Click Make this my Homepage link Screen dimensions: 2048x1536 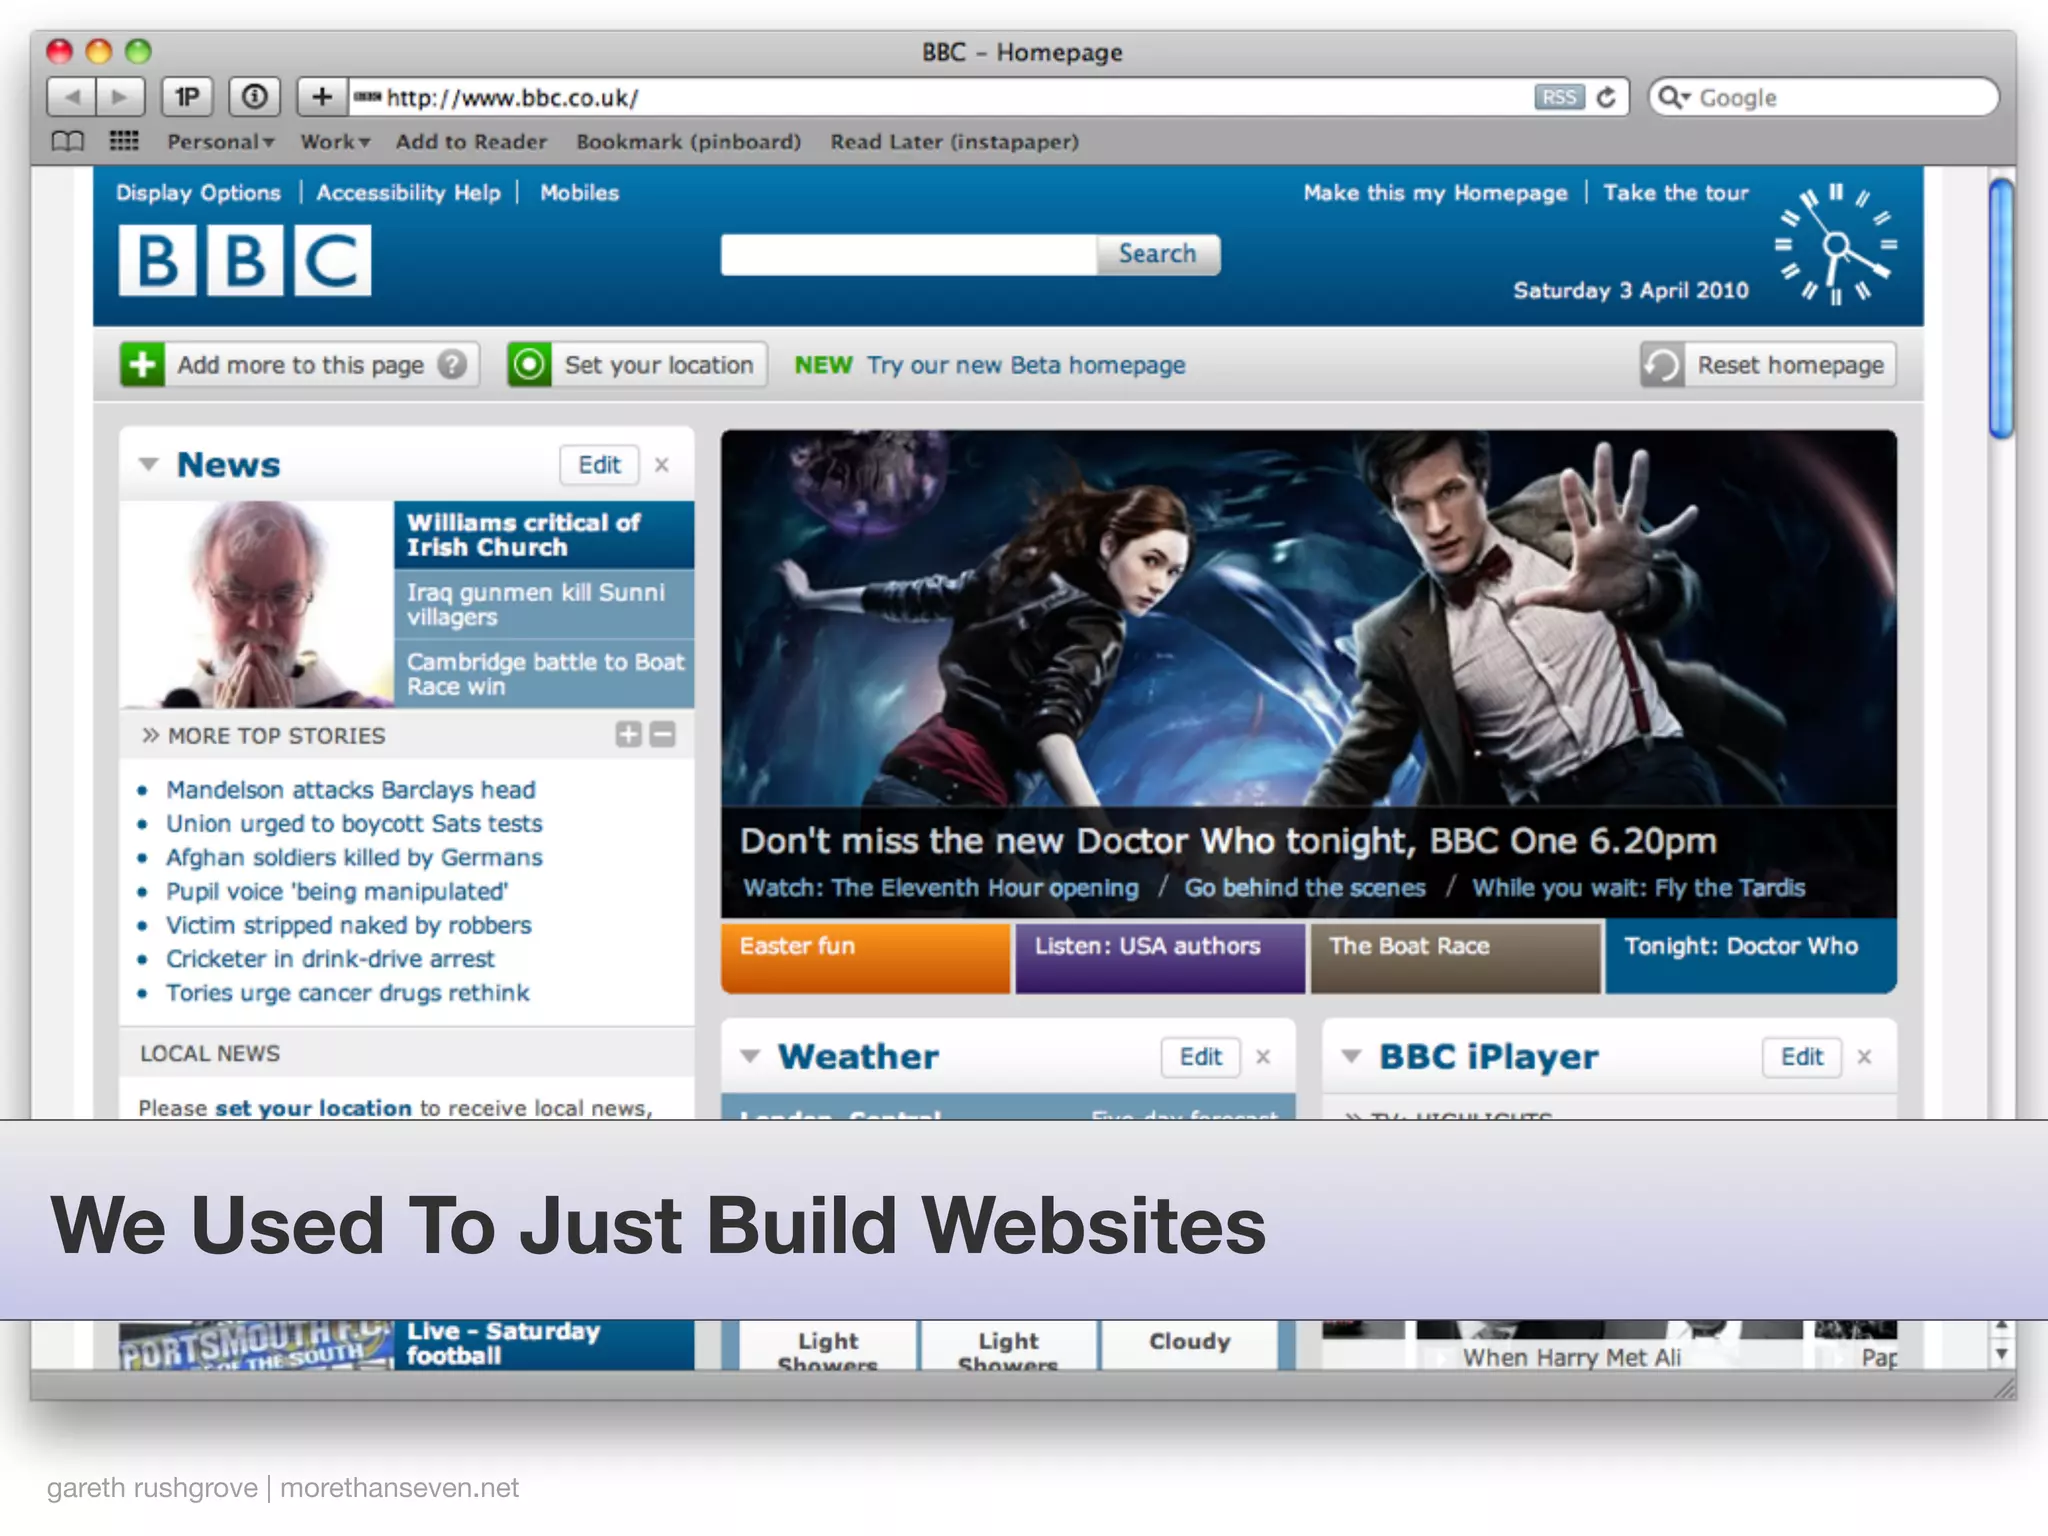(1435, 192)
